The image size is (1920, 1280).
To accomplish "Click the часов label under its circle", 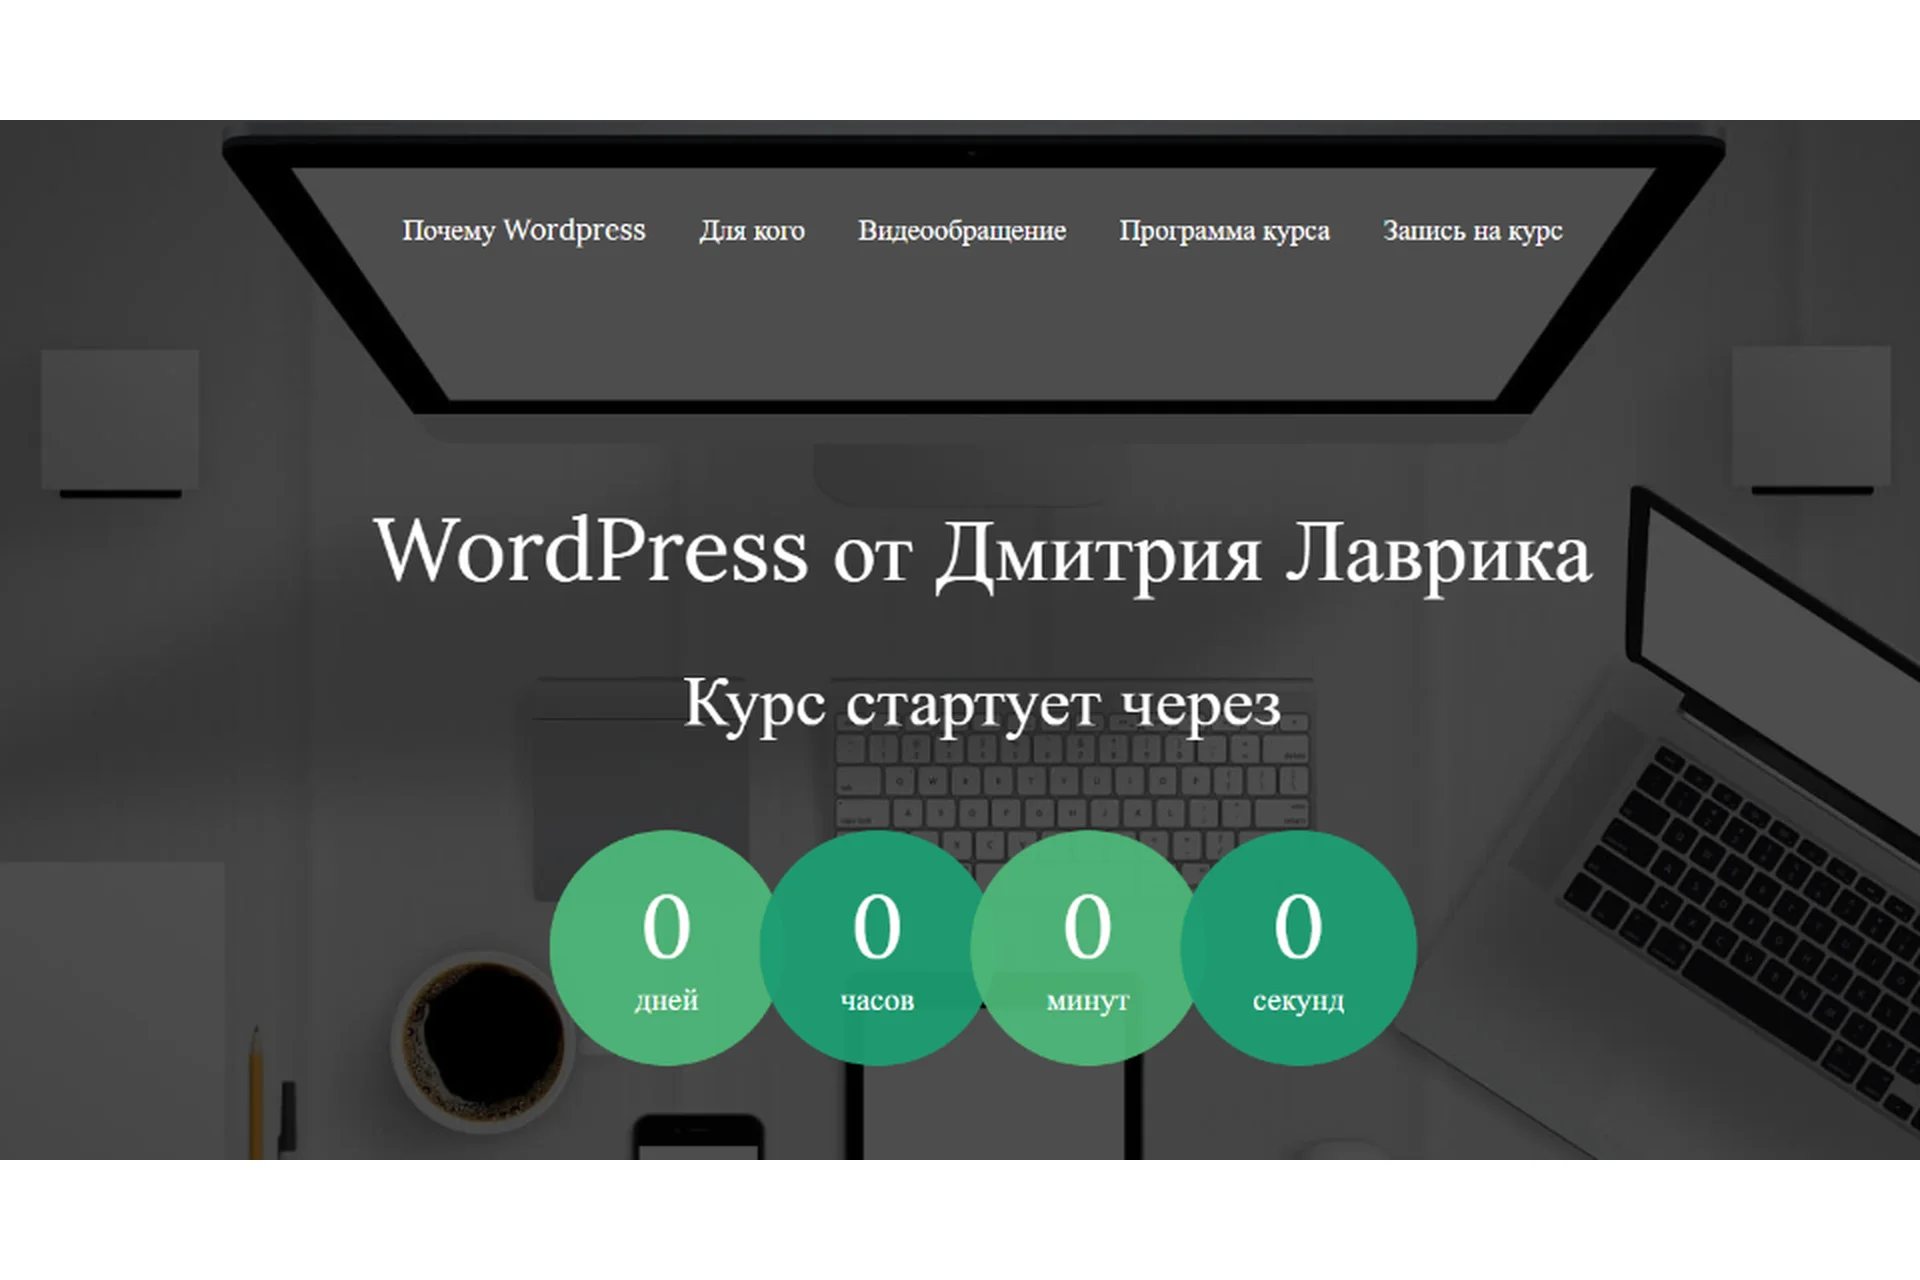I will point(878,1000).
